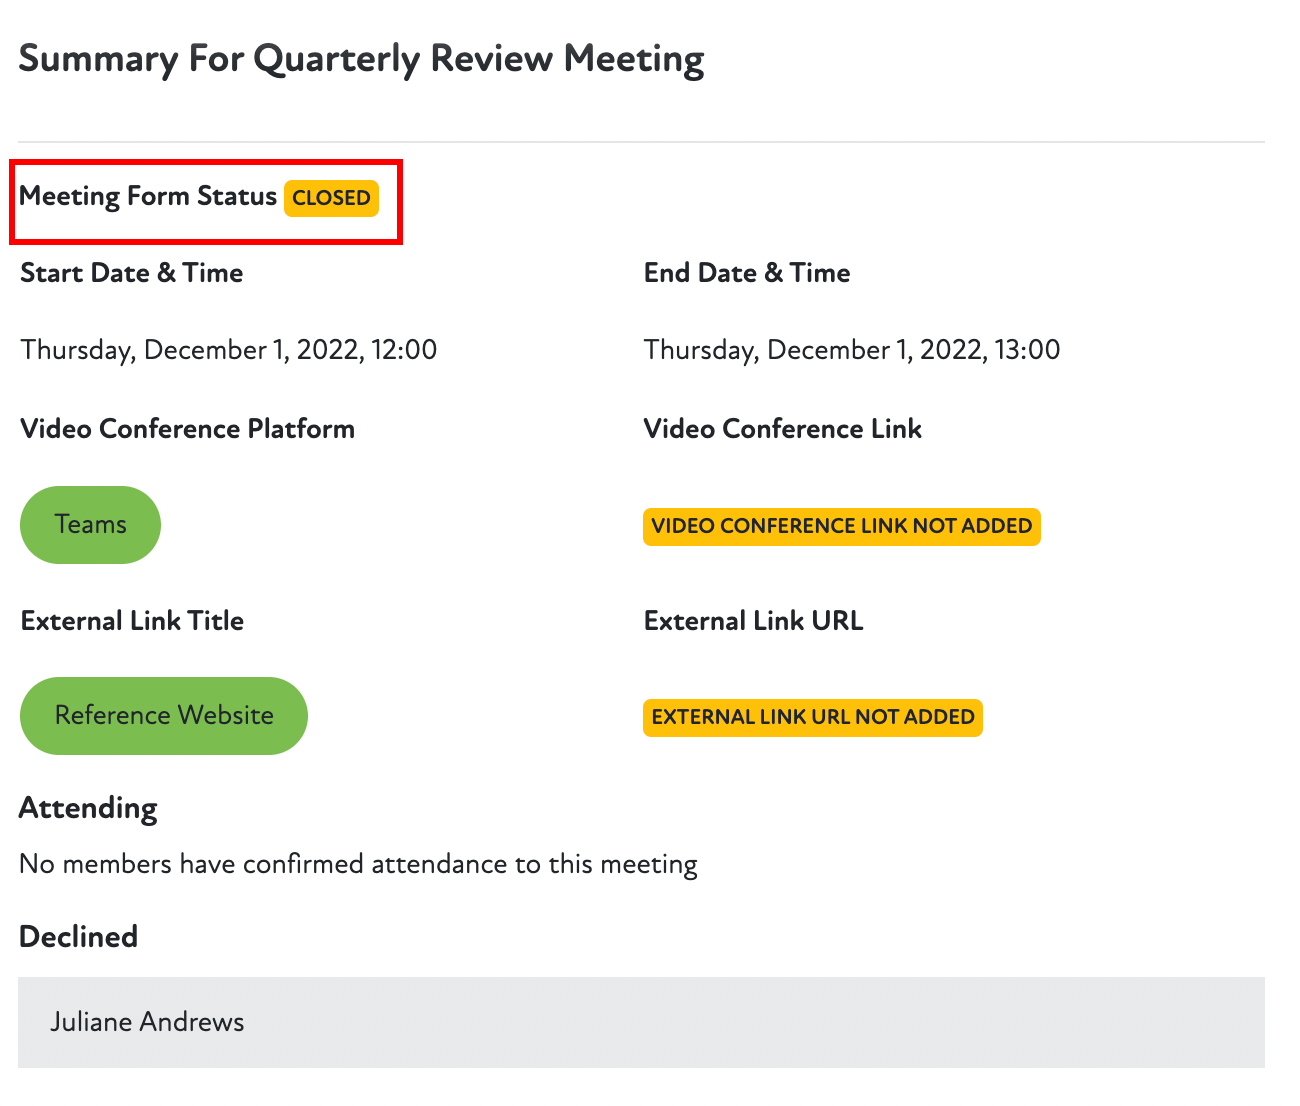This screenshot has width=1300, height=1106.
Task: Click the Attending section heading
Action: coord(88,808)
